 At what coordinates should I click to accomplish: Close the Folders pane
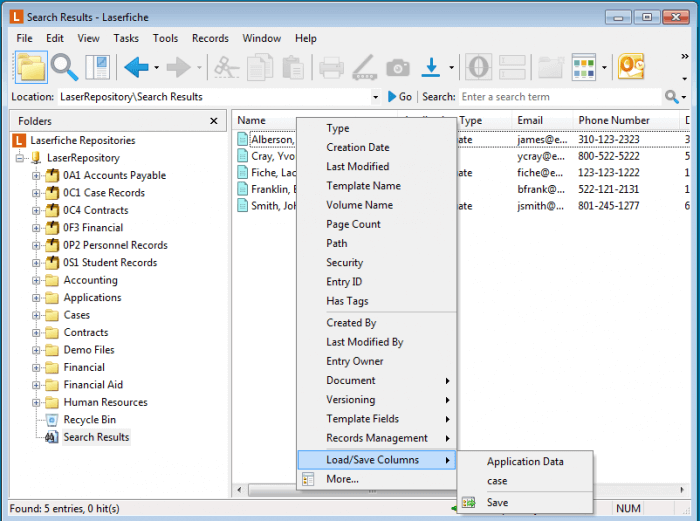214,121
